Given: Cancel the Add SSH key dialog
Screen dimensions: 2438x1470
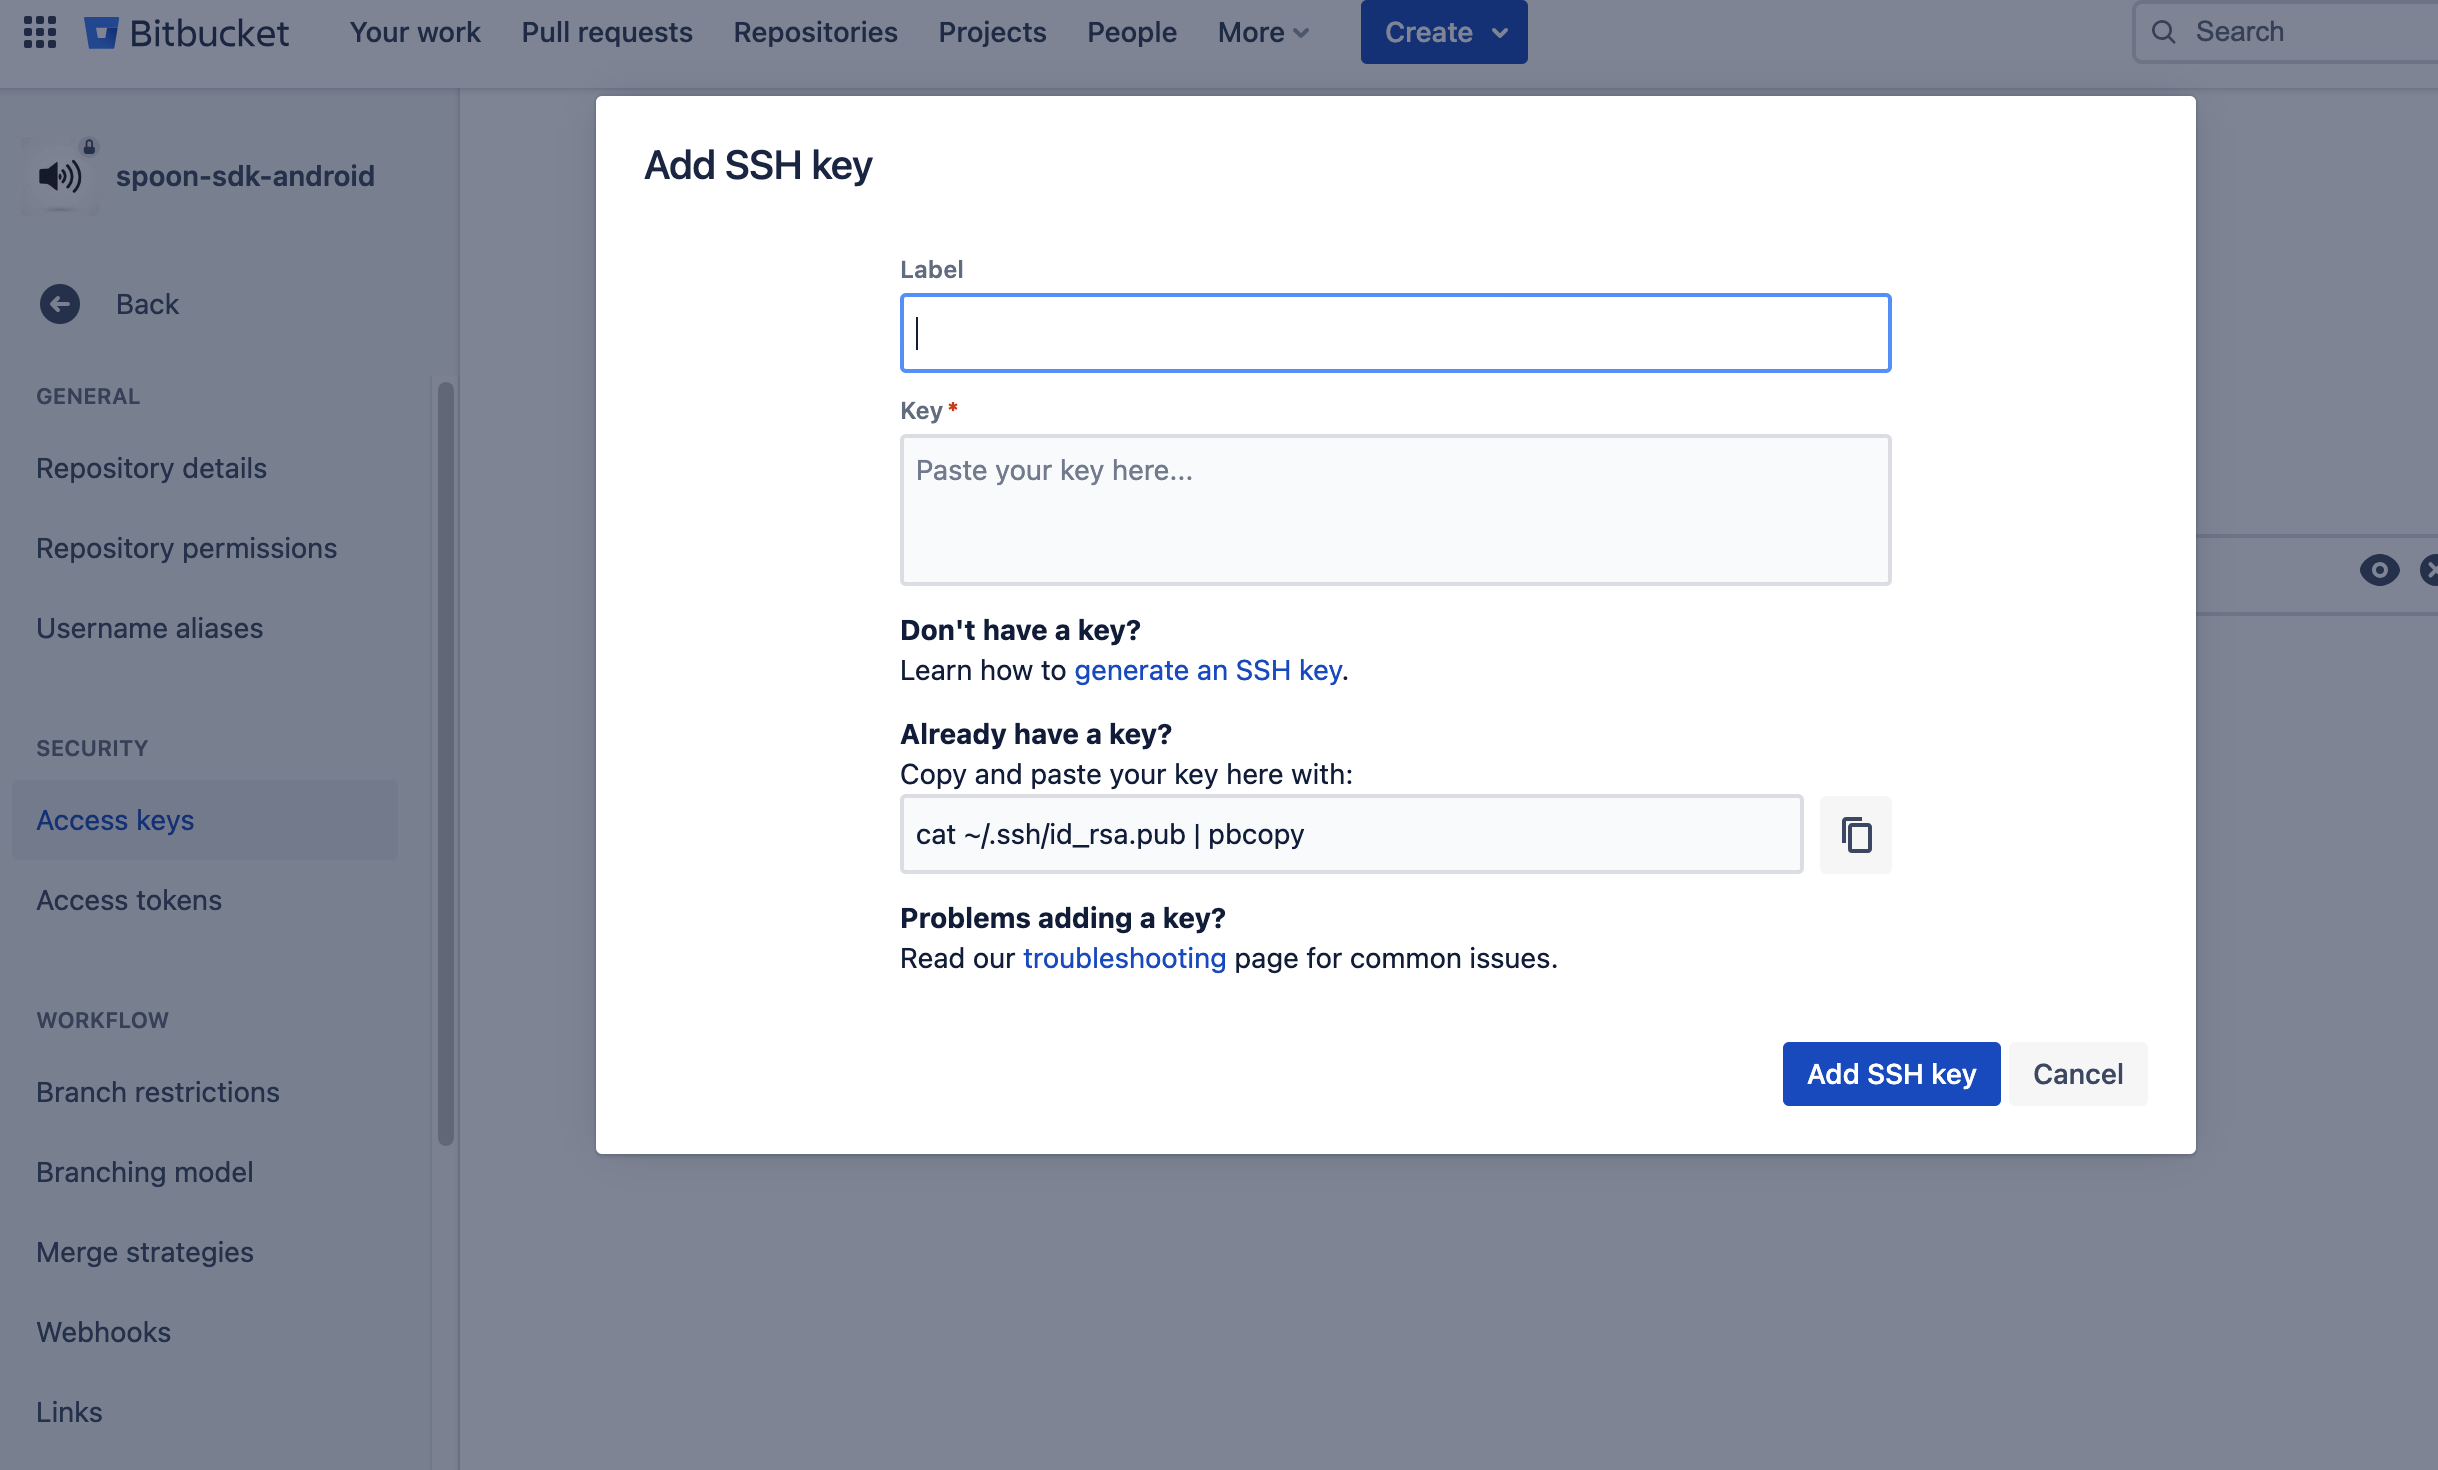Looking at the screenshot, I should click(2078, 1074).
